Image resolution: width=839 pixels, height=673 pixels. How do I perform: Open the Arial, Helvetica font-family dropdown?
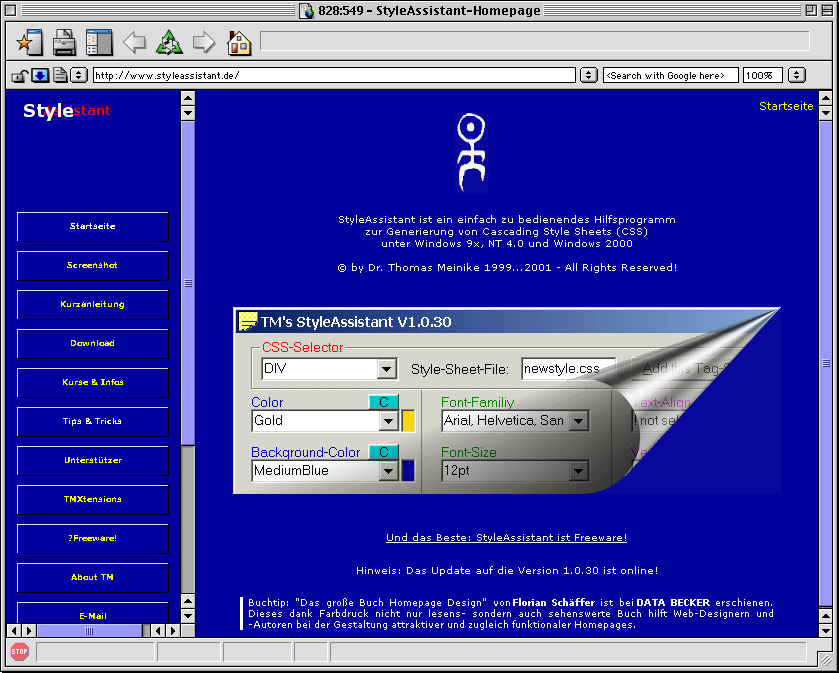pyautogui.click(x=578, y=421)
